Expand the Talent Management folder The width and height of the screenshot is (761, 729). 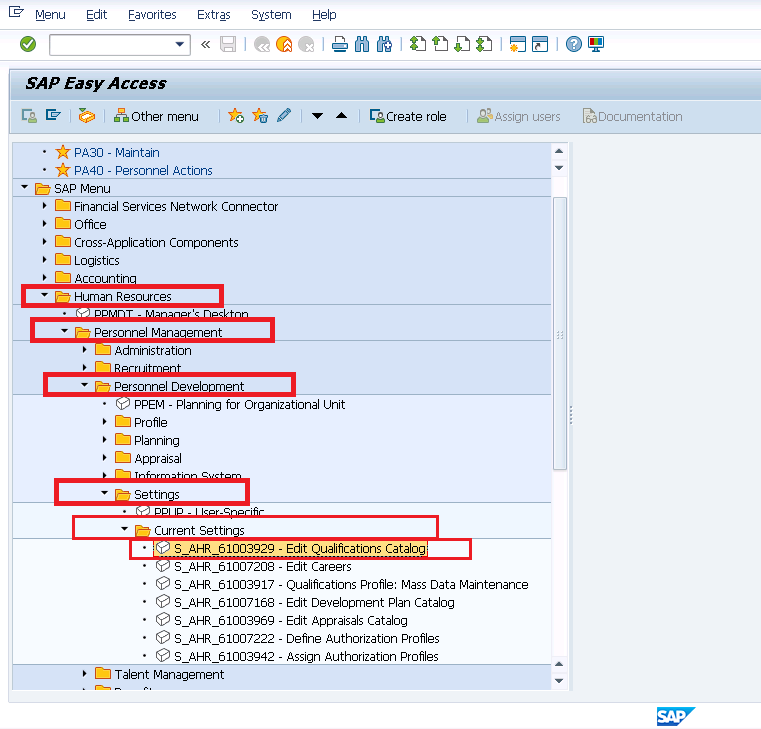tap(85, 674)
